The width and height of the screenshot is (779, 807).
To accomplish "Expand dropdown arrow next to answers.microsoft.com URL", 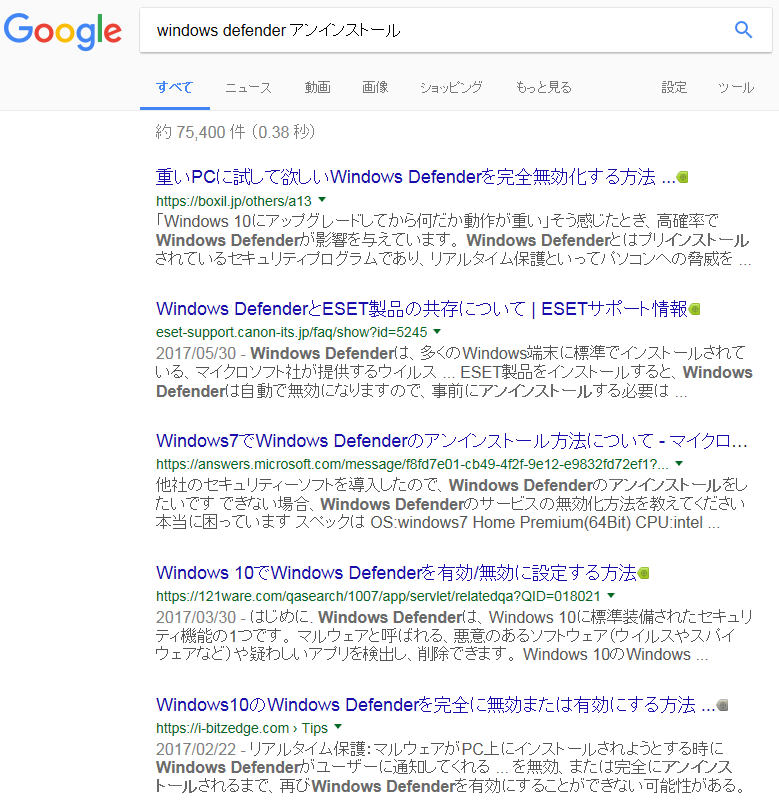I will tap(679, 463).
